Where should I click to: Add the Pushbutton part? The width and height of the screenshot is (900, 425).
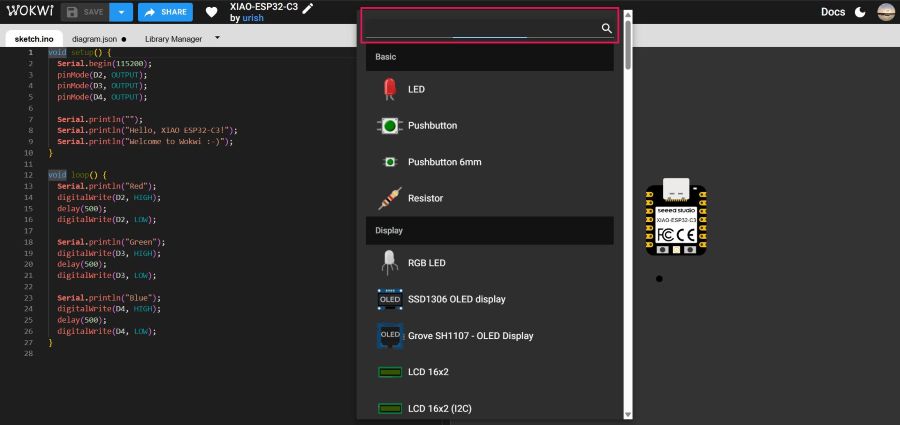click(x=490, y=126)
